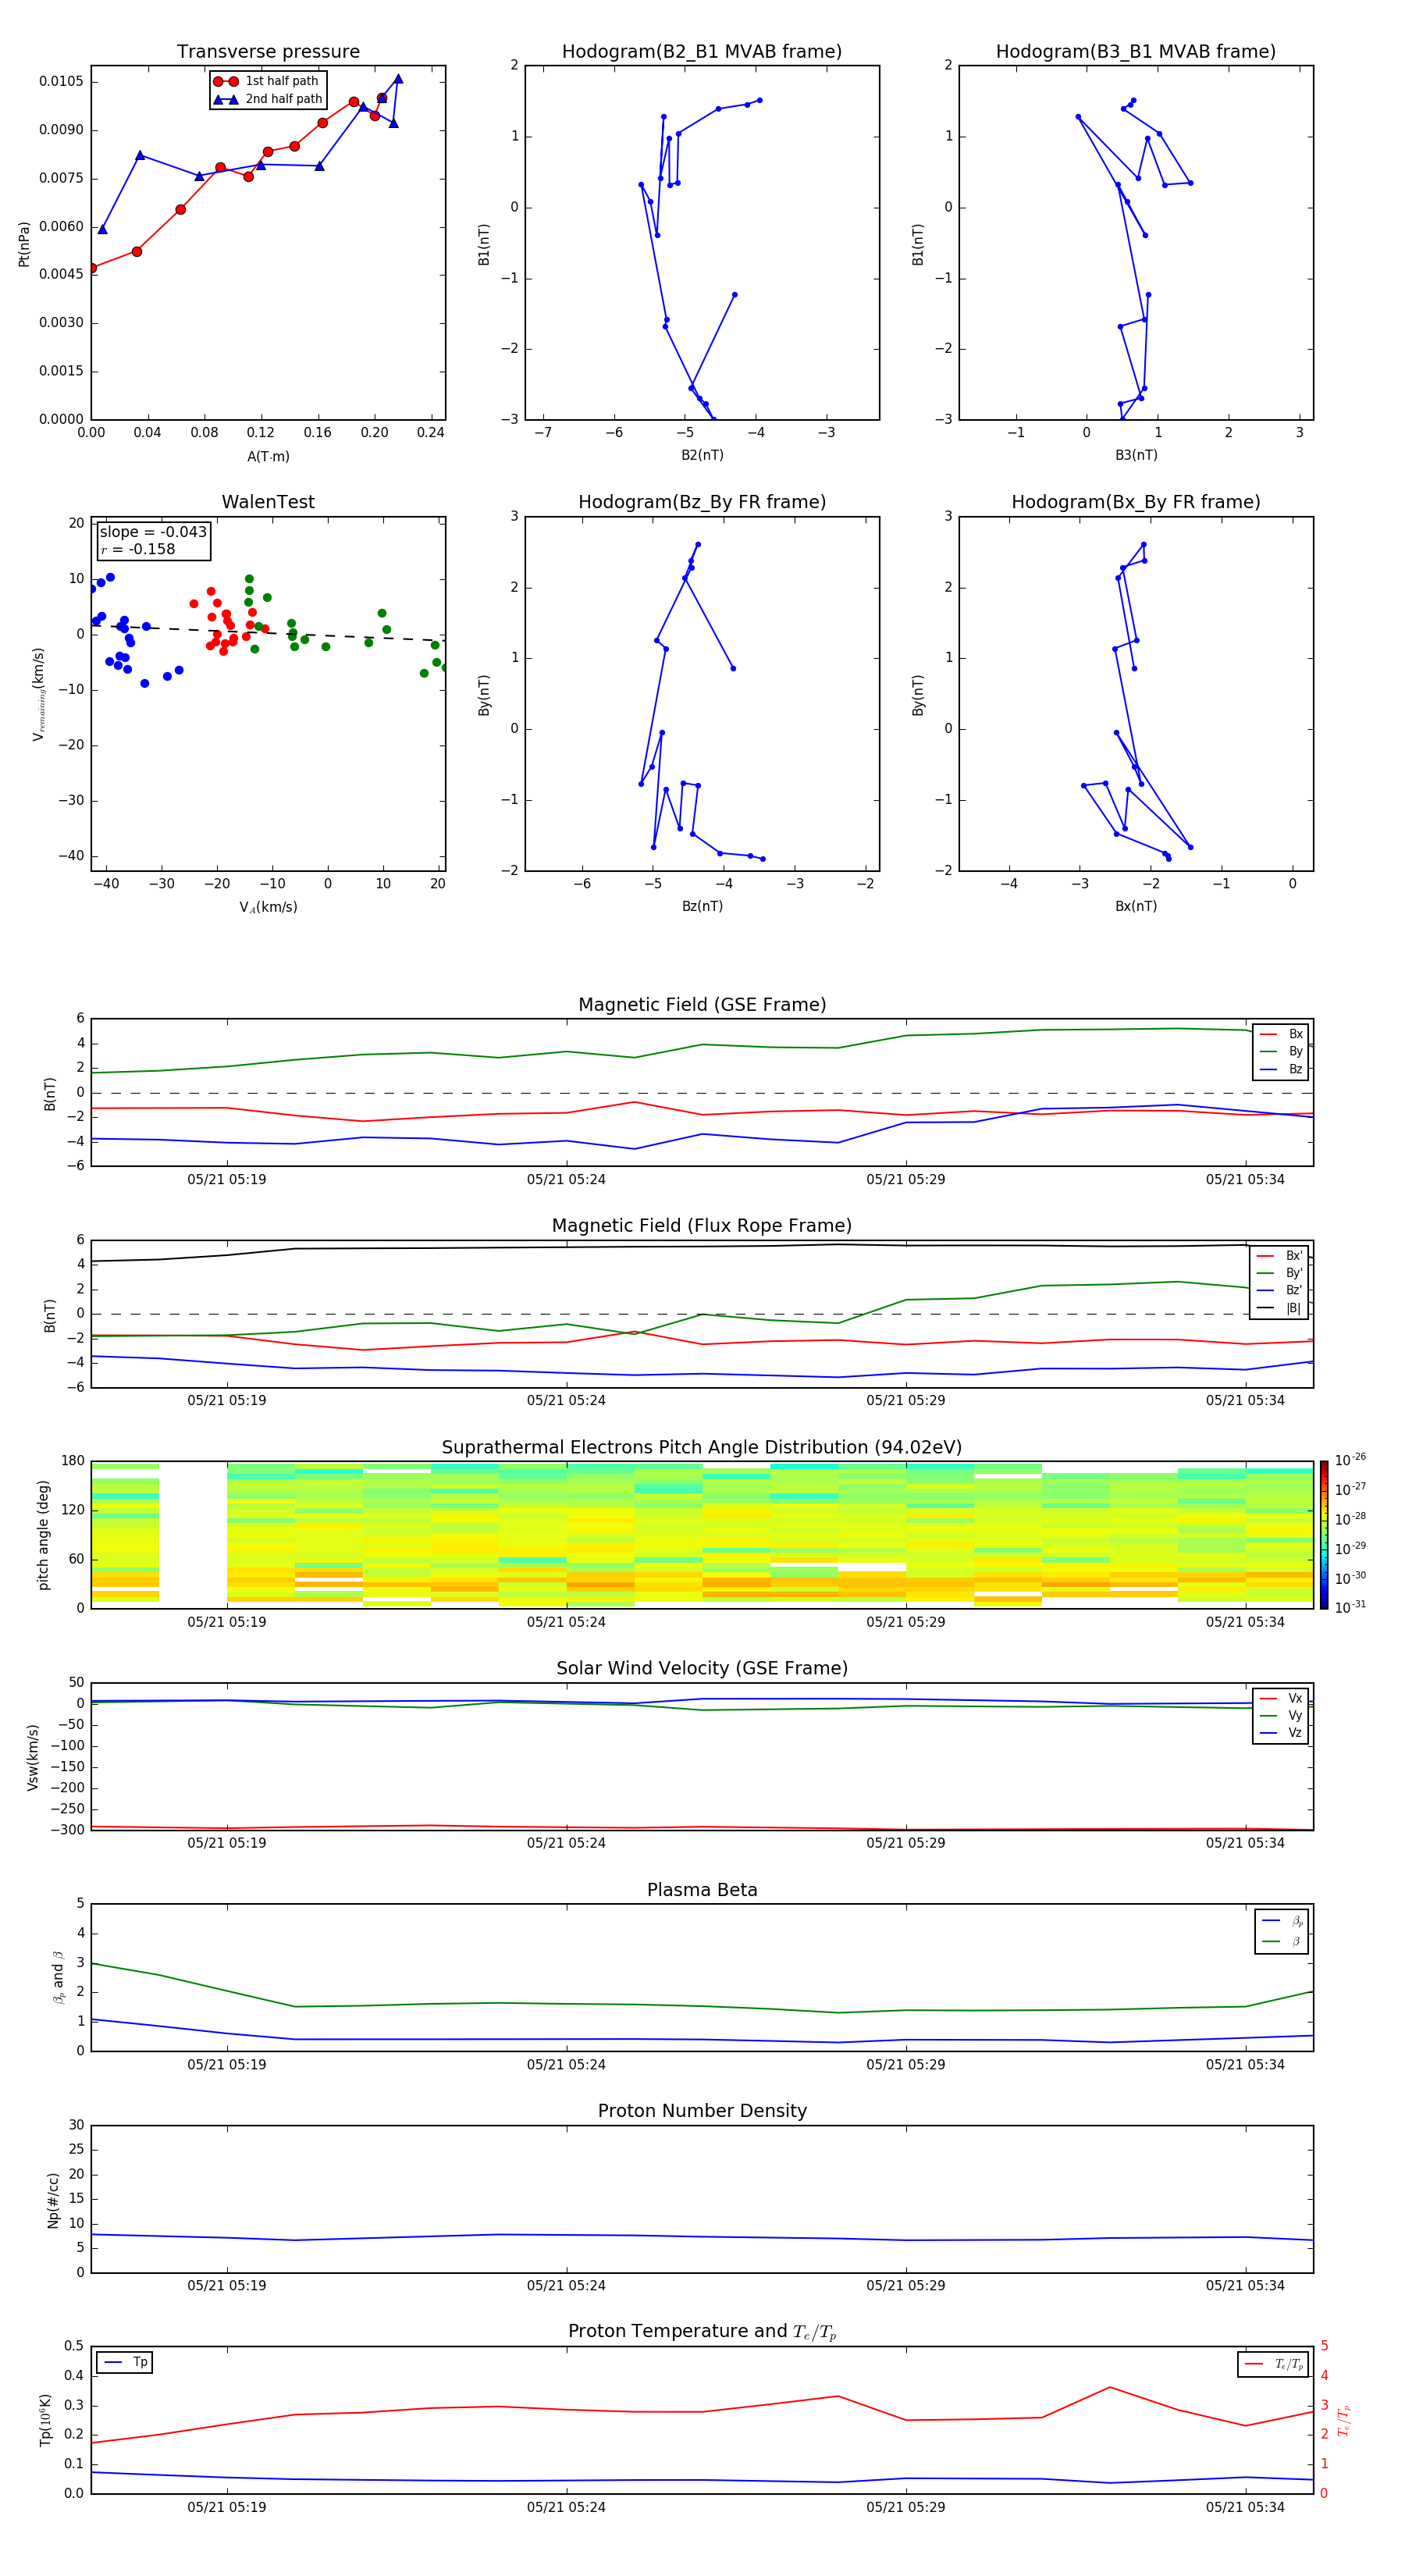
Task: Select the Bx' entry in Flux Rope legend
Action: [x=1280, y=1256]
